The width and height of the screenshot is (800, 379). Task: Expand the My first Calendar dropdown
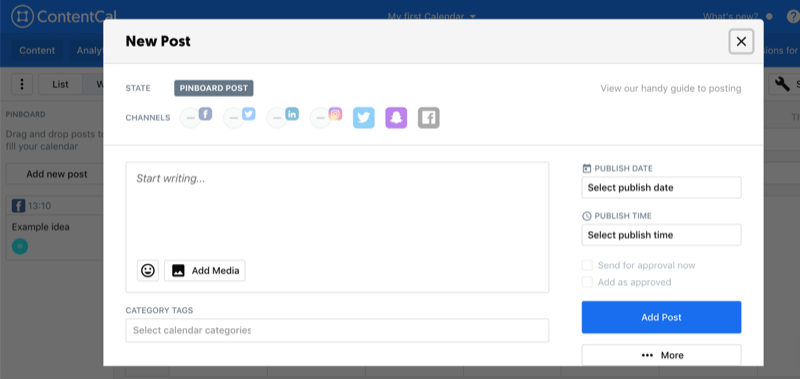432,16
